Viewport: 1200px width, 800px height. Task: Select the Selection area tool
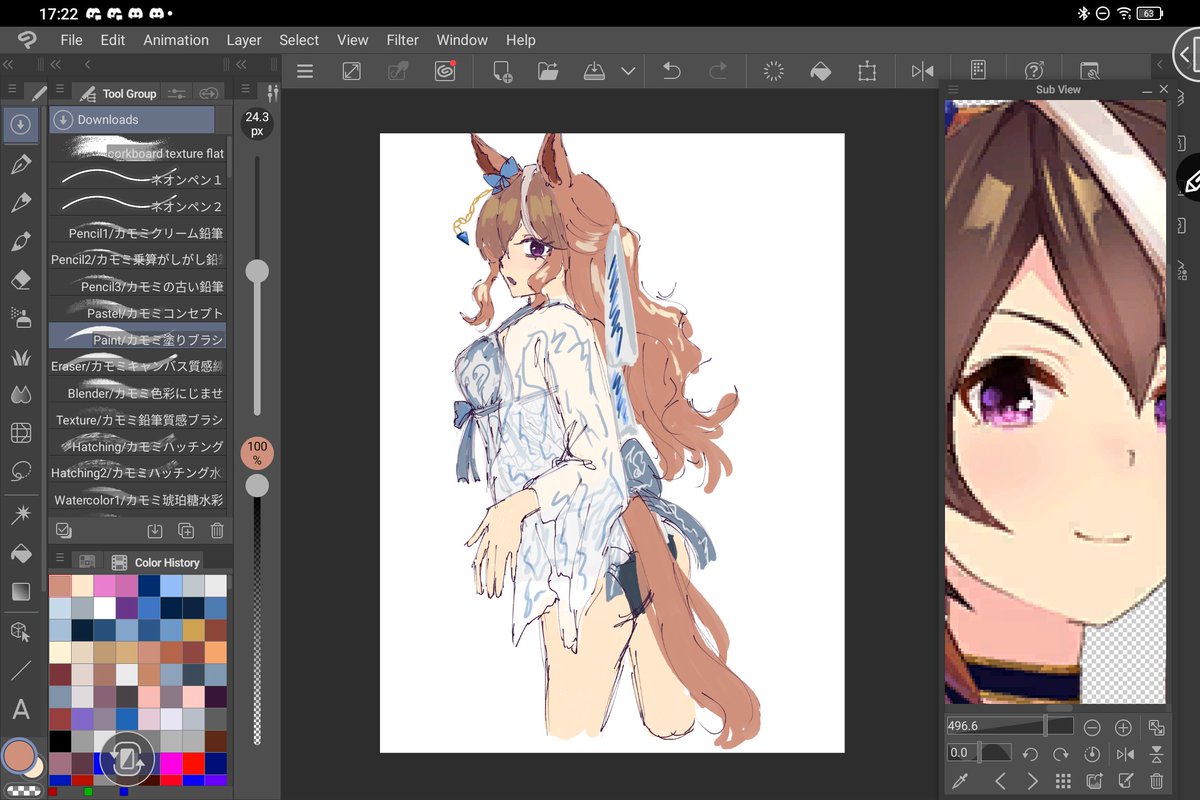coord(21,433)
